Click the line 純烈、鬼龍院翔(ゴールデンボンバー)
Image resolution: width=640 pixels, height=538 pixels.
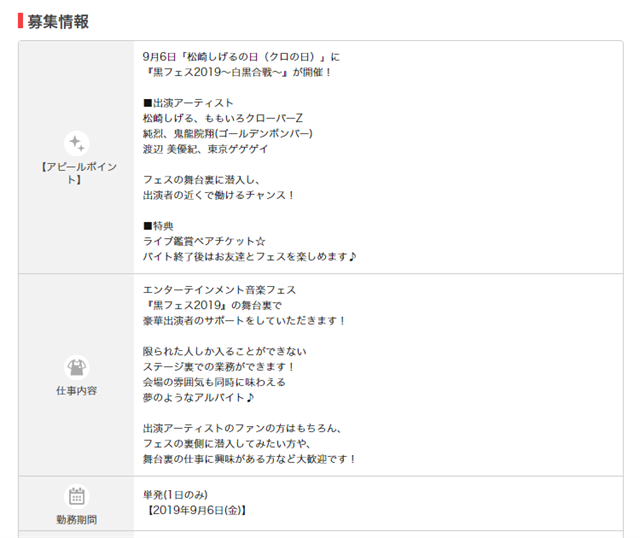[x=228, y=133]
